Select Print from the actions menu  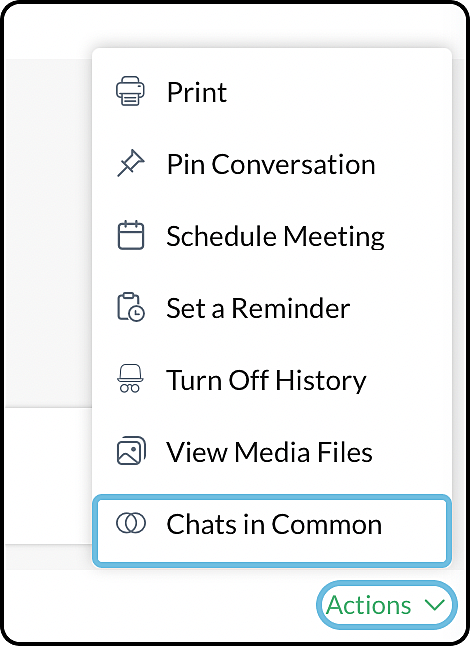click(196, 91)
